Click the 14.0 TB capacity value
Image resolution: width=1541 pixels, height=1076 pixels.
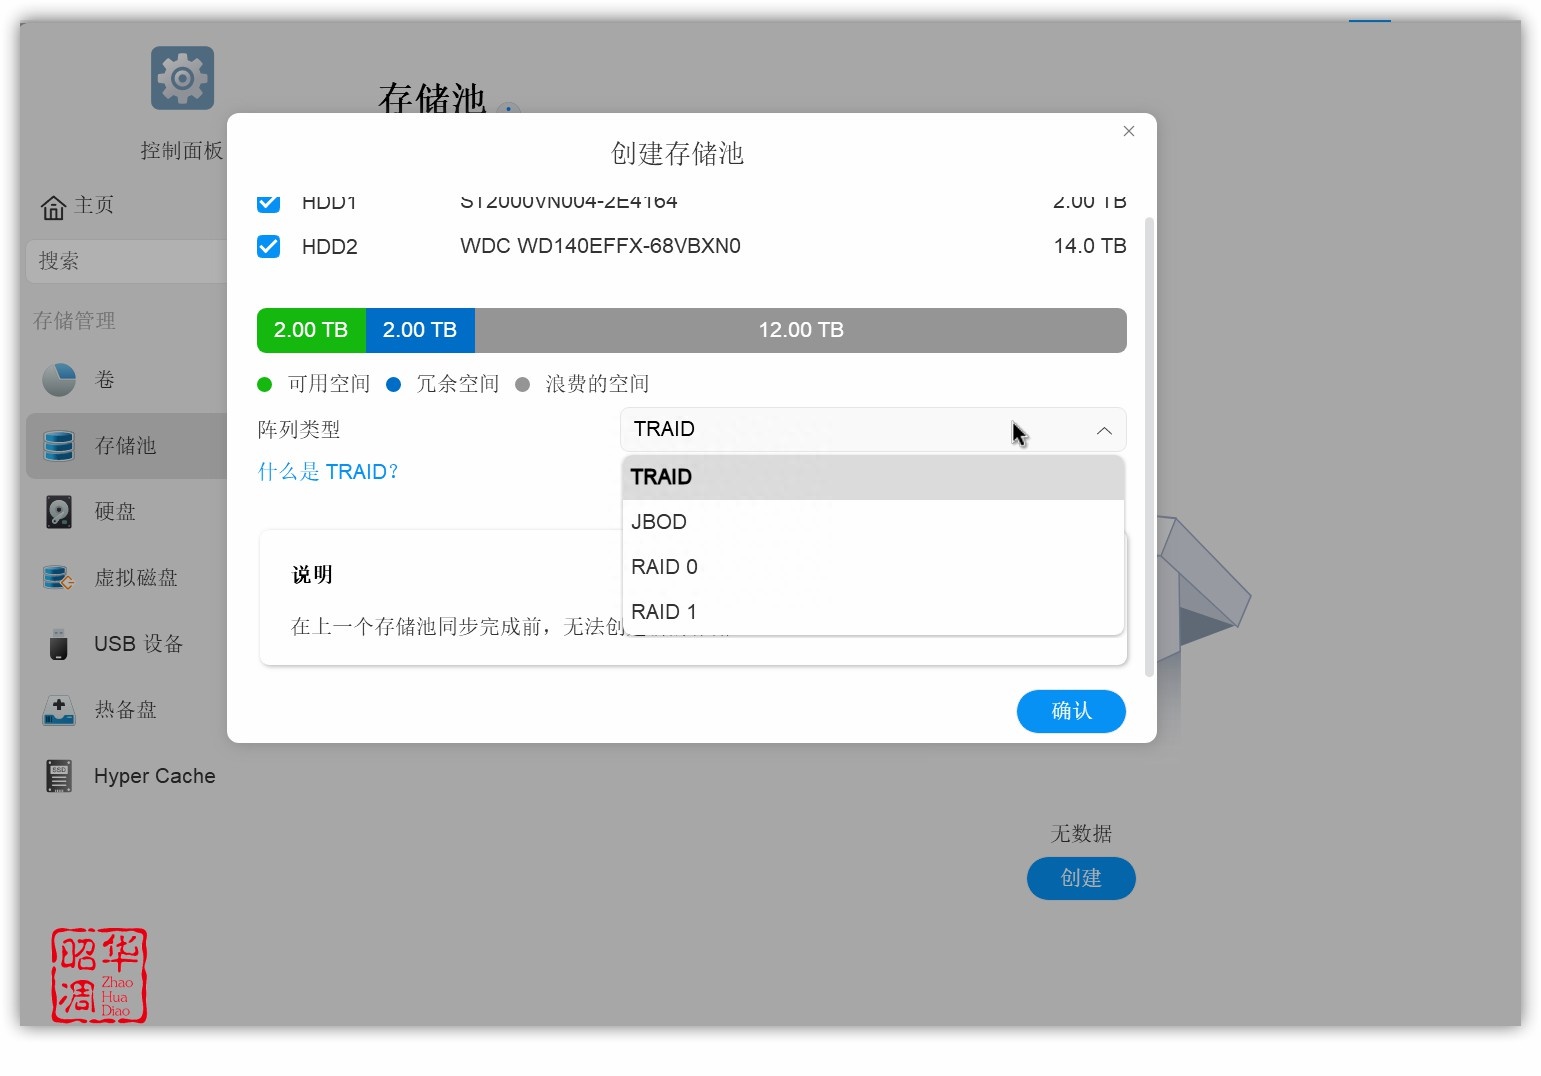coord(1090,246)
